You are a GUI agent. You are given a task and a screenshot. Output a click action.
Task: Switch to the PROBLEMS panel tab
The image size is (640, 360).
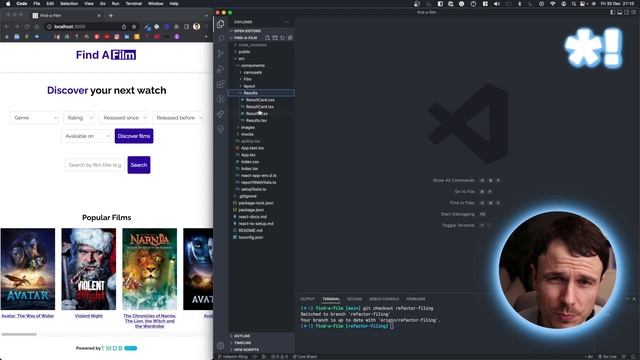click(x=416, y=299)
